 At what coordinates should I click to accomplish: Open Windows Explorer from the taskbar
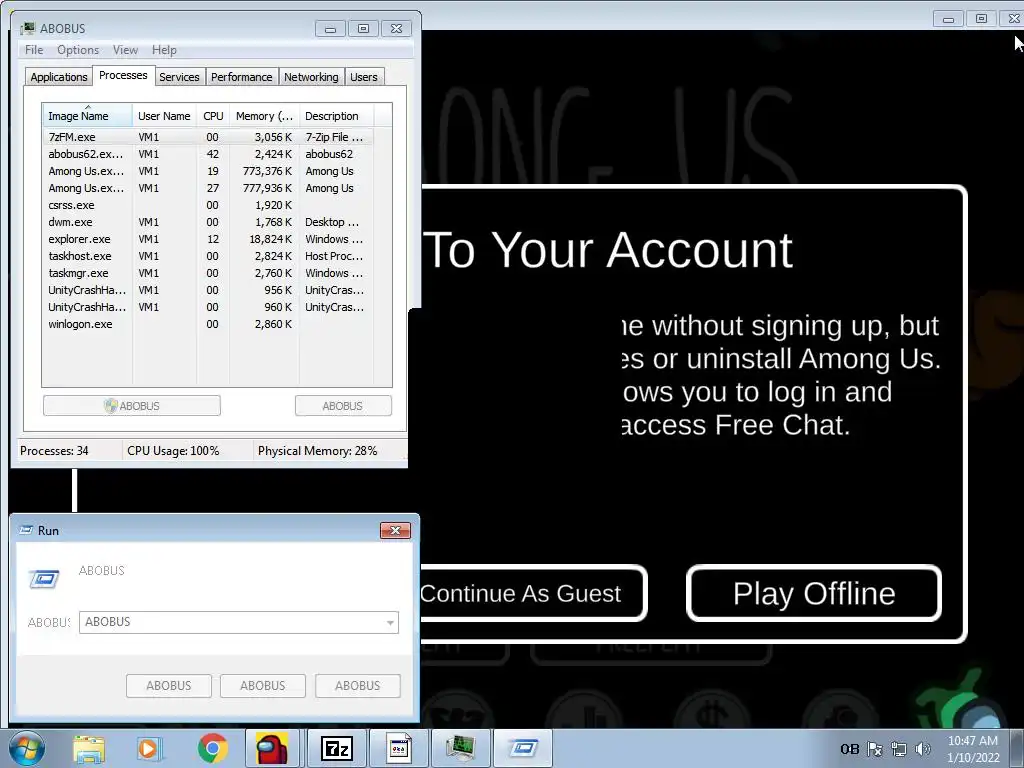click(x=89, y=749)
